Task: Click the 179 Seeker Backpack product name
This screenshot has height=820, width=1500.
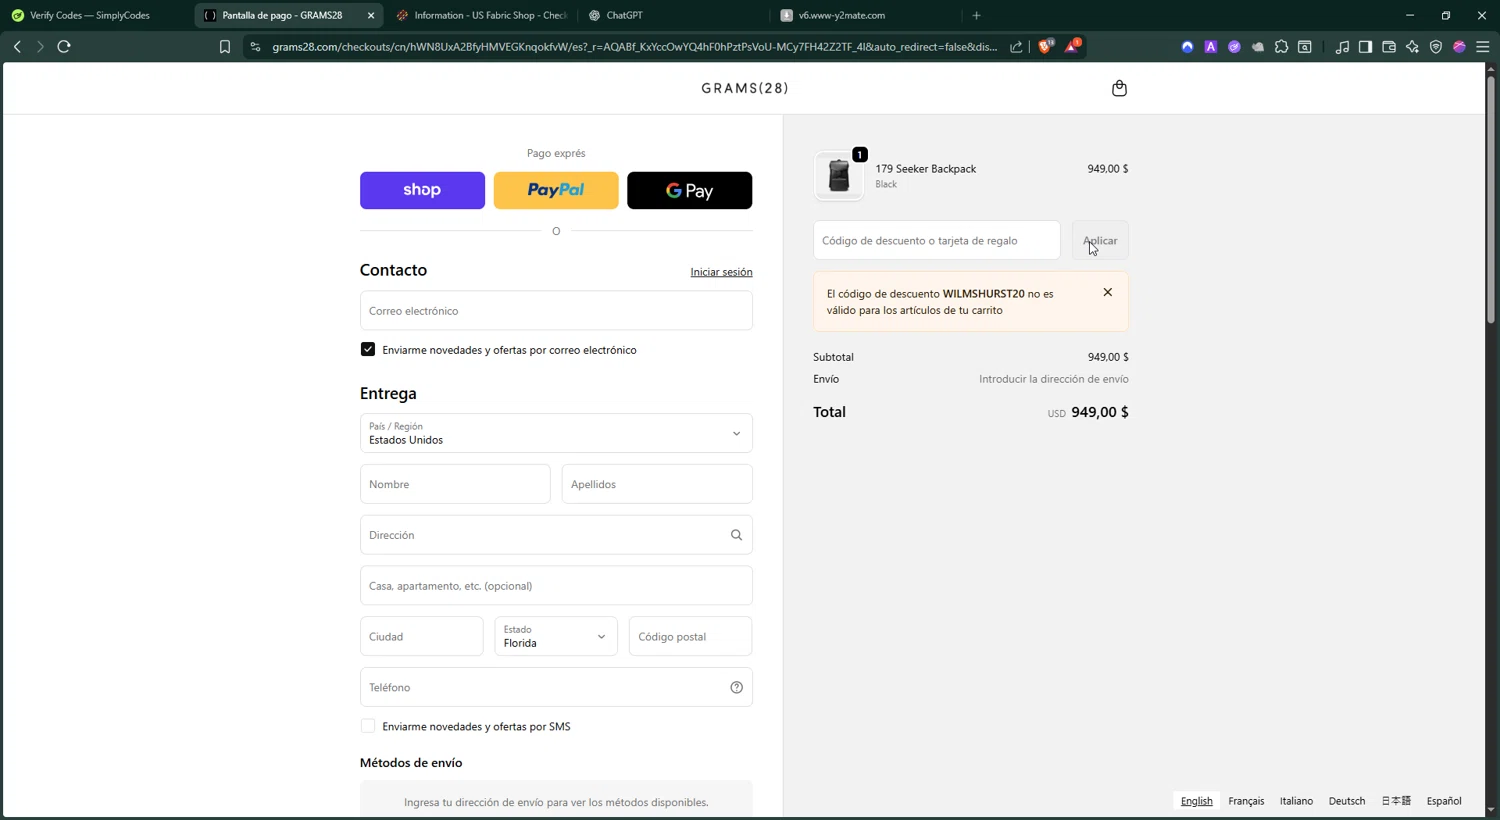Action: click(926, 168)
